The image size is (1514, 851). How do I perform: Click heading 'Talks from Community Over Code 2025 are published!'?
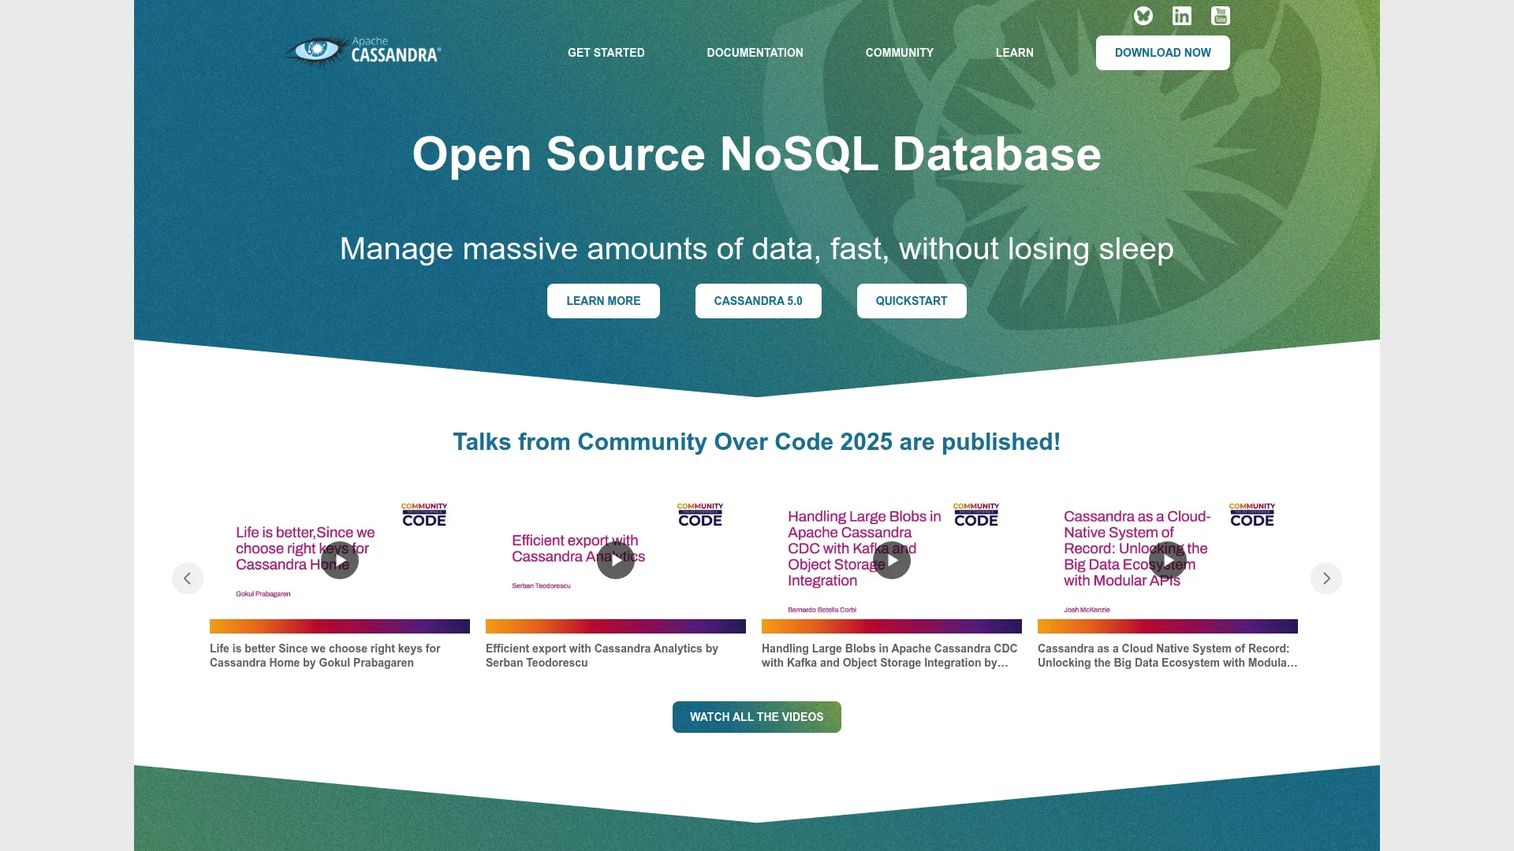coord(757,442)
